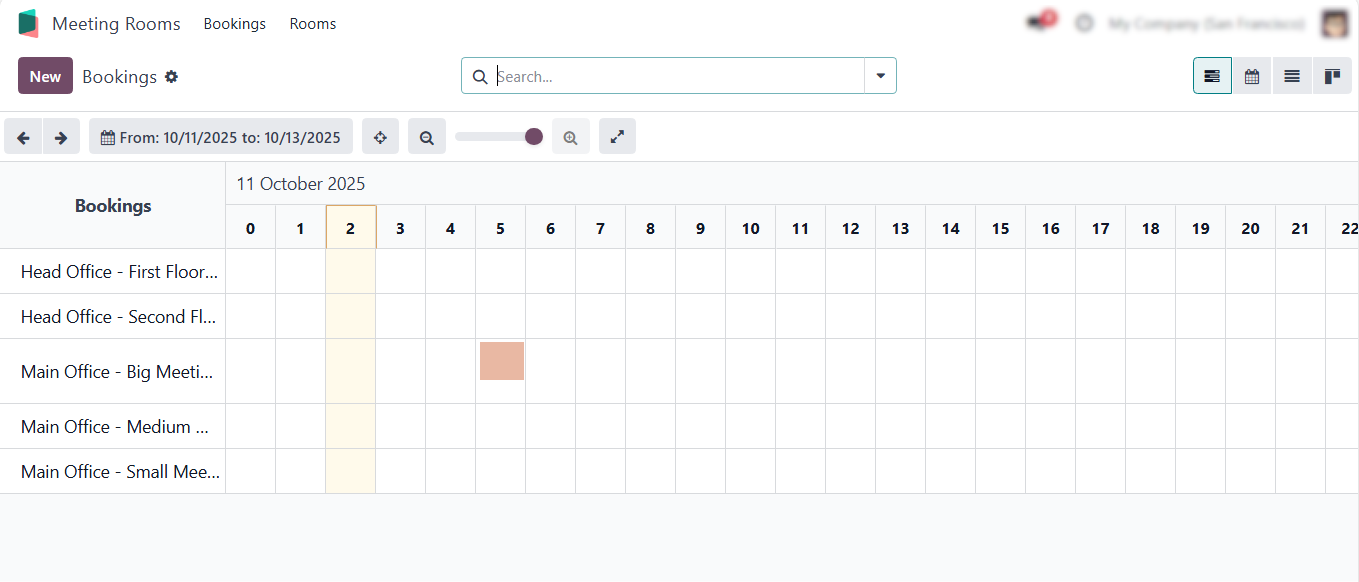1359x582 pixels.
Task: Expand Gantt rows with arrows icon
Action: click(x=617, y=137)
